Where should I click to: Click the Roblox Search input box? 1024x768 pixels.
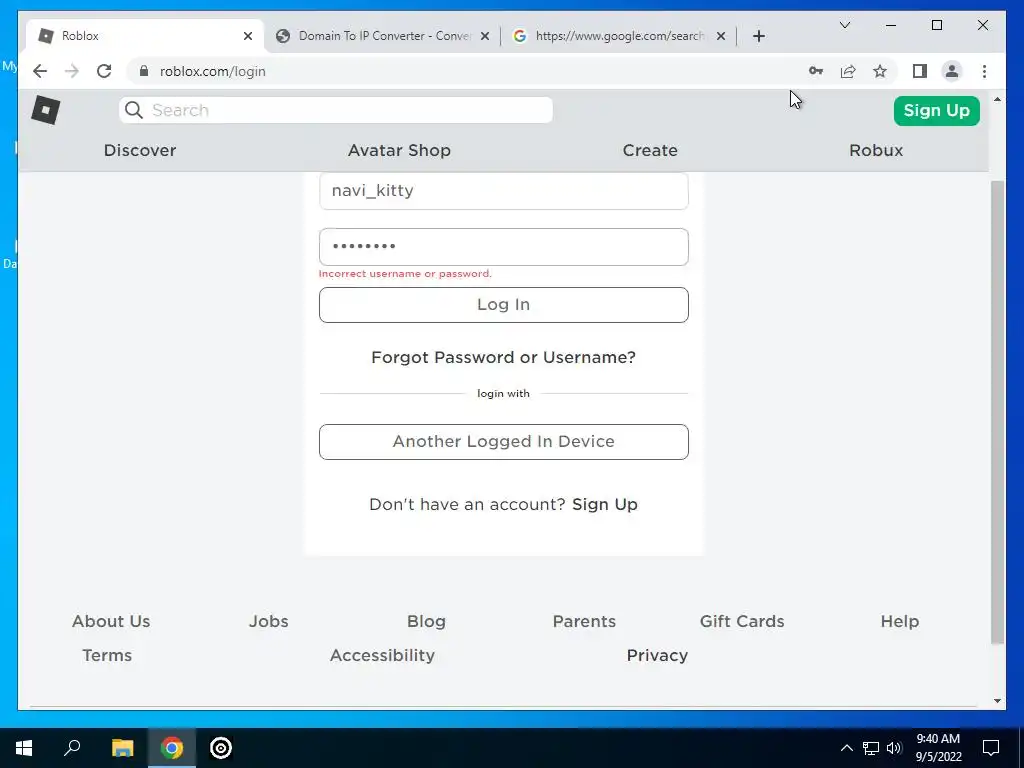click(x=336, y=110)
